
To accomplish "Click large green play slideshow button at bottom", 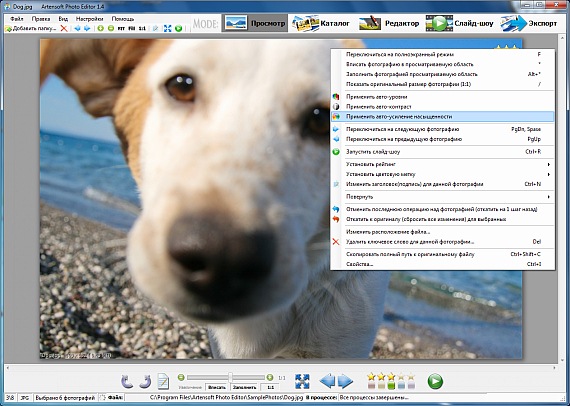I will click(435, 381).
